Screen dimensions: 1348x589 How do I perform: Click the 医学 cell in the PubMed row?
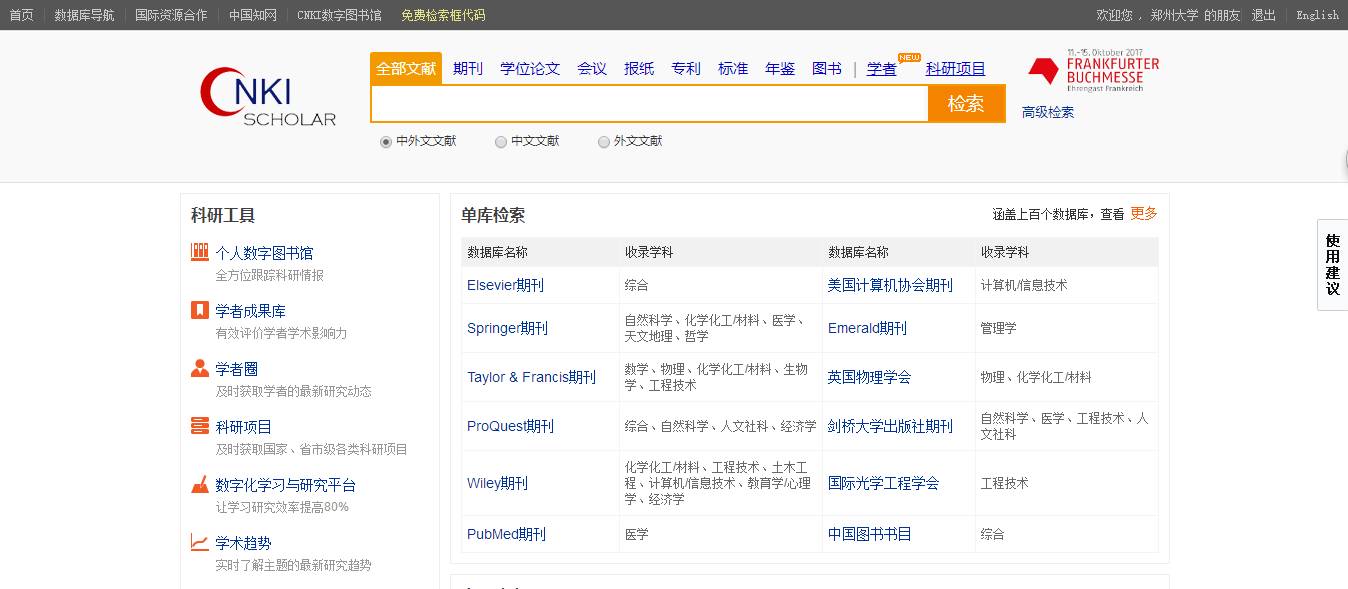coord(637,534)
